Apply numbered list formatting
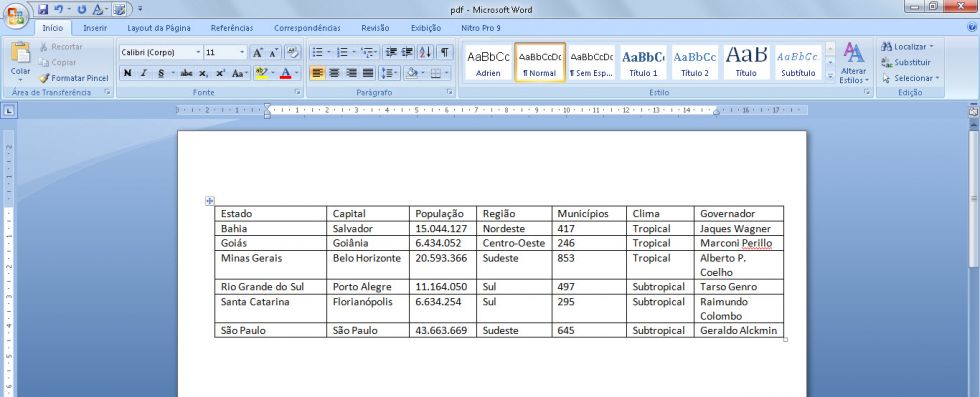 pos(342,53)
